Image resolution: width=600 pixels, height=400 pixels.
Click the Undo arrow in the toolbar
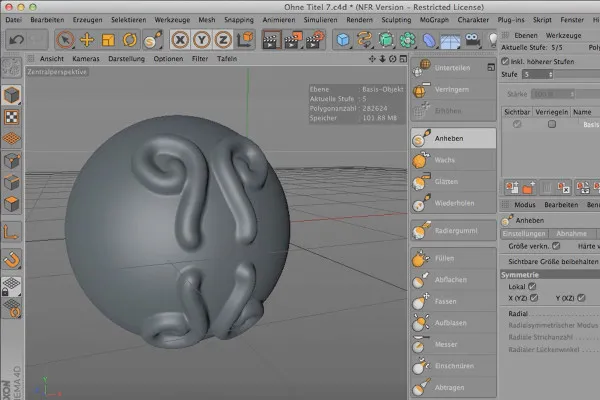(17, 40)
